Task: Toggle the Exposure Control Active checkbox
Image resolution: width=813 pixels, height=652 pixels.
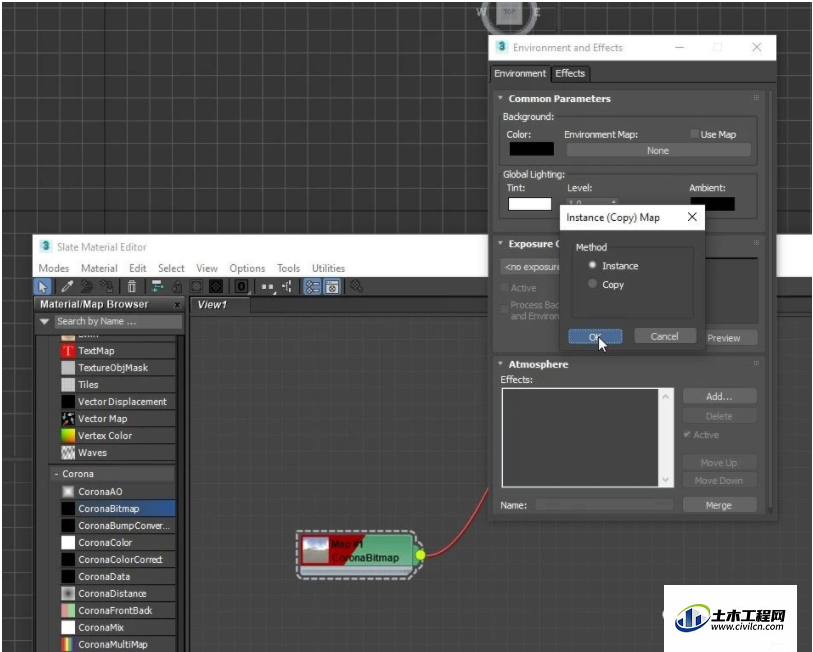Action: (504, 287)
